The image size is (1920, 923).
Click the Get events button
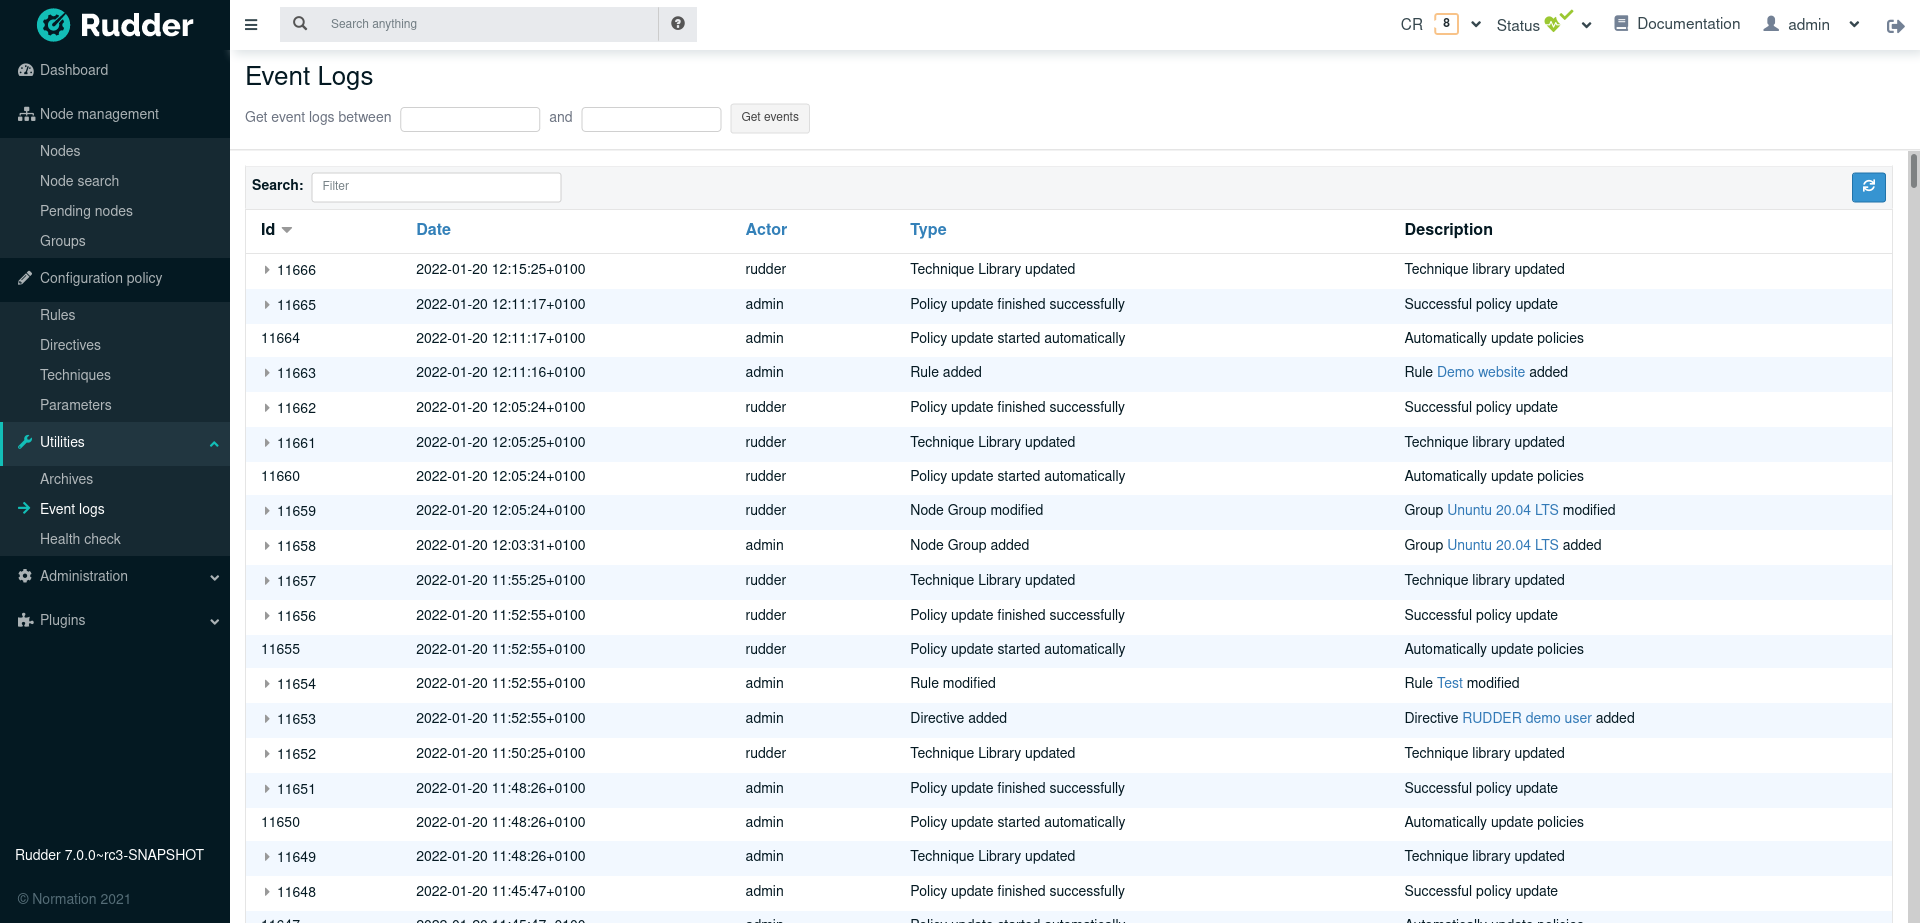(769, 118)
